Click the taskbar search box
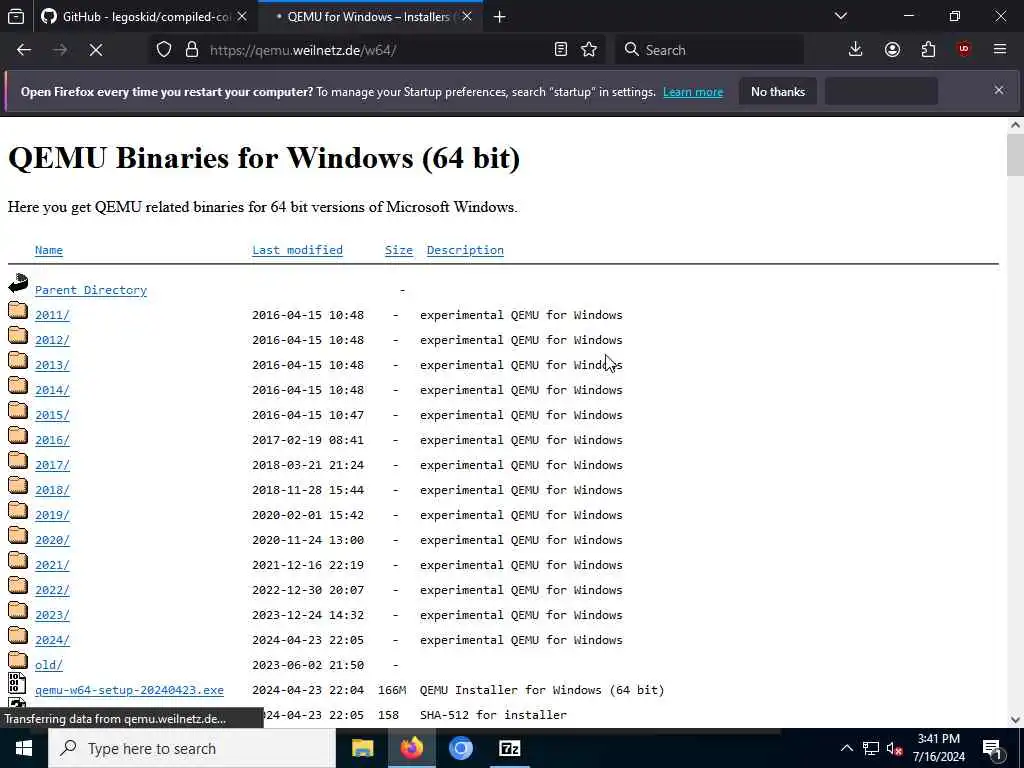The height and width of the screenshot is (768, 1024). coord(192,748)
